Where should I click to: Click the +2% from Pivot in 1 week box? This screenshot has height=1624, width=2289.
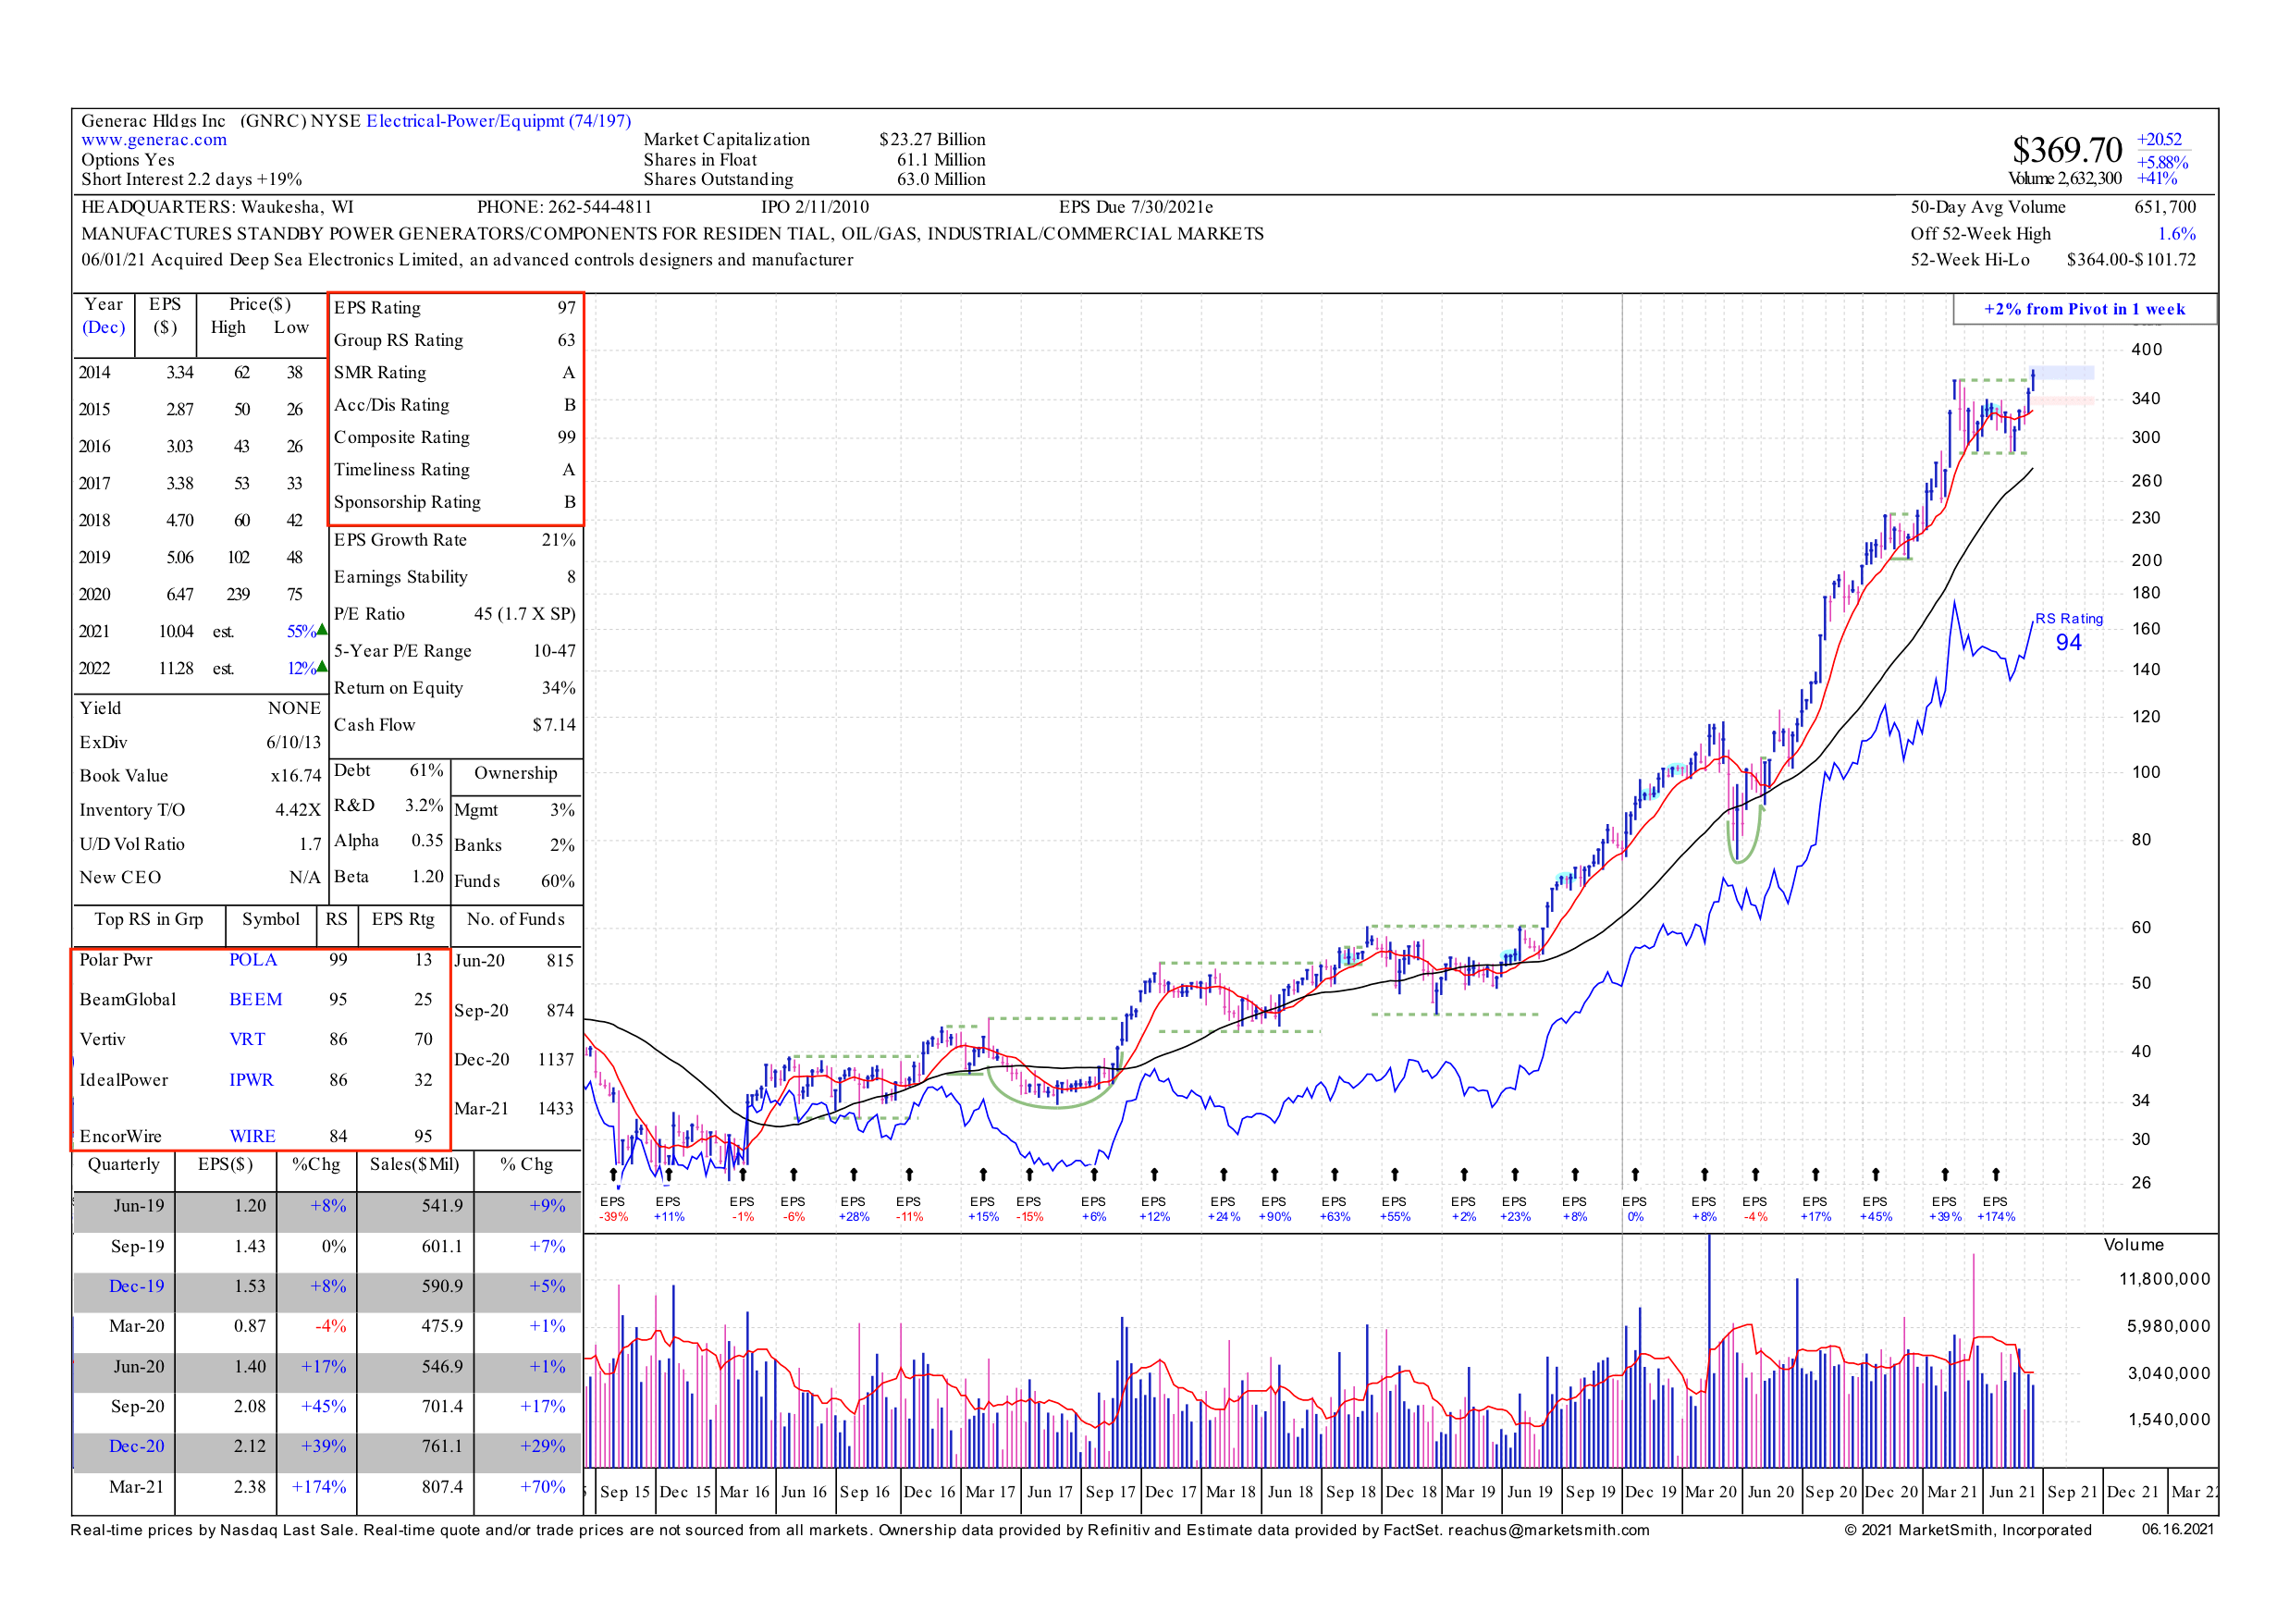[2082, 309]
